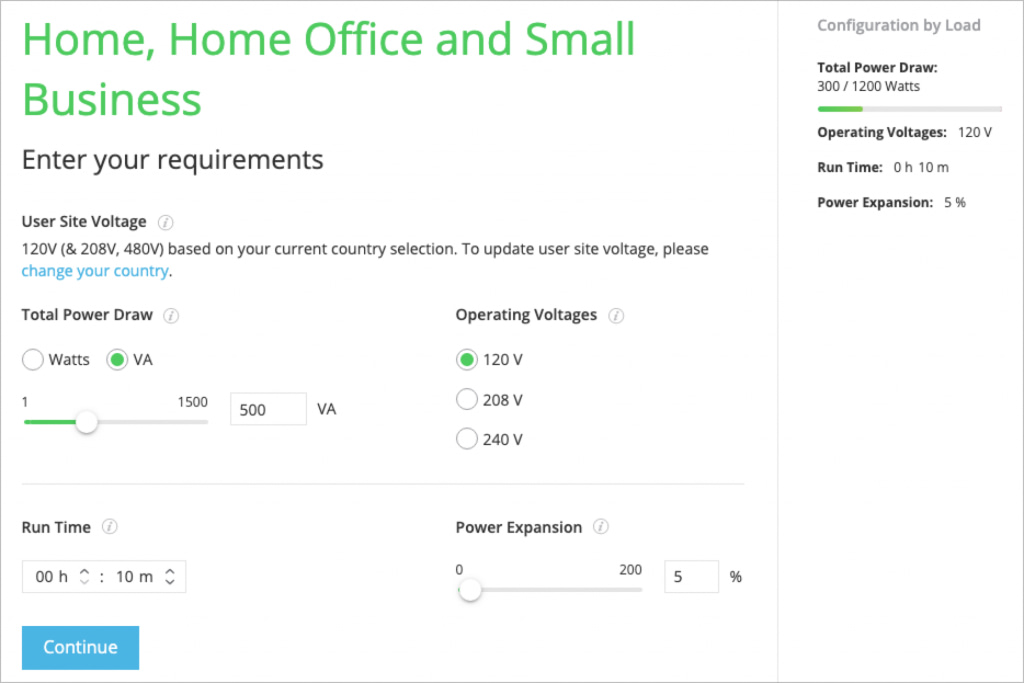The image size is (1024, 683).
Task: Click the power draw VA input field
Action: [x=268, y=409]
